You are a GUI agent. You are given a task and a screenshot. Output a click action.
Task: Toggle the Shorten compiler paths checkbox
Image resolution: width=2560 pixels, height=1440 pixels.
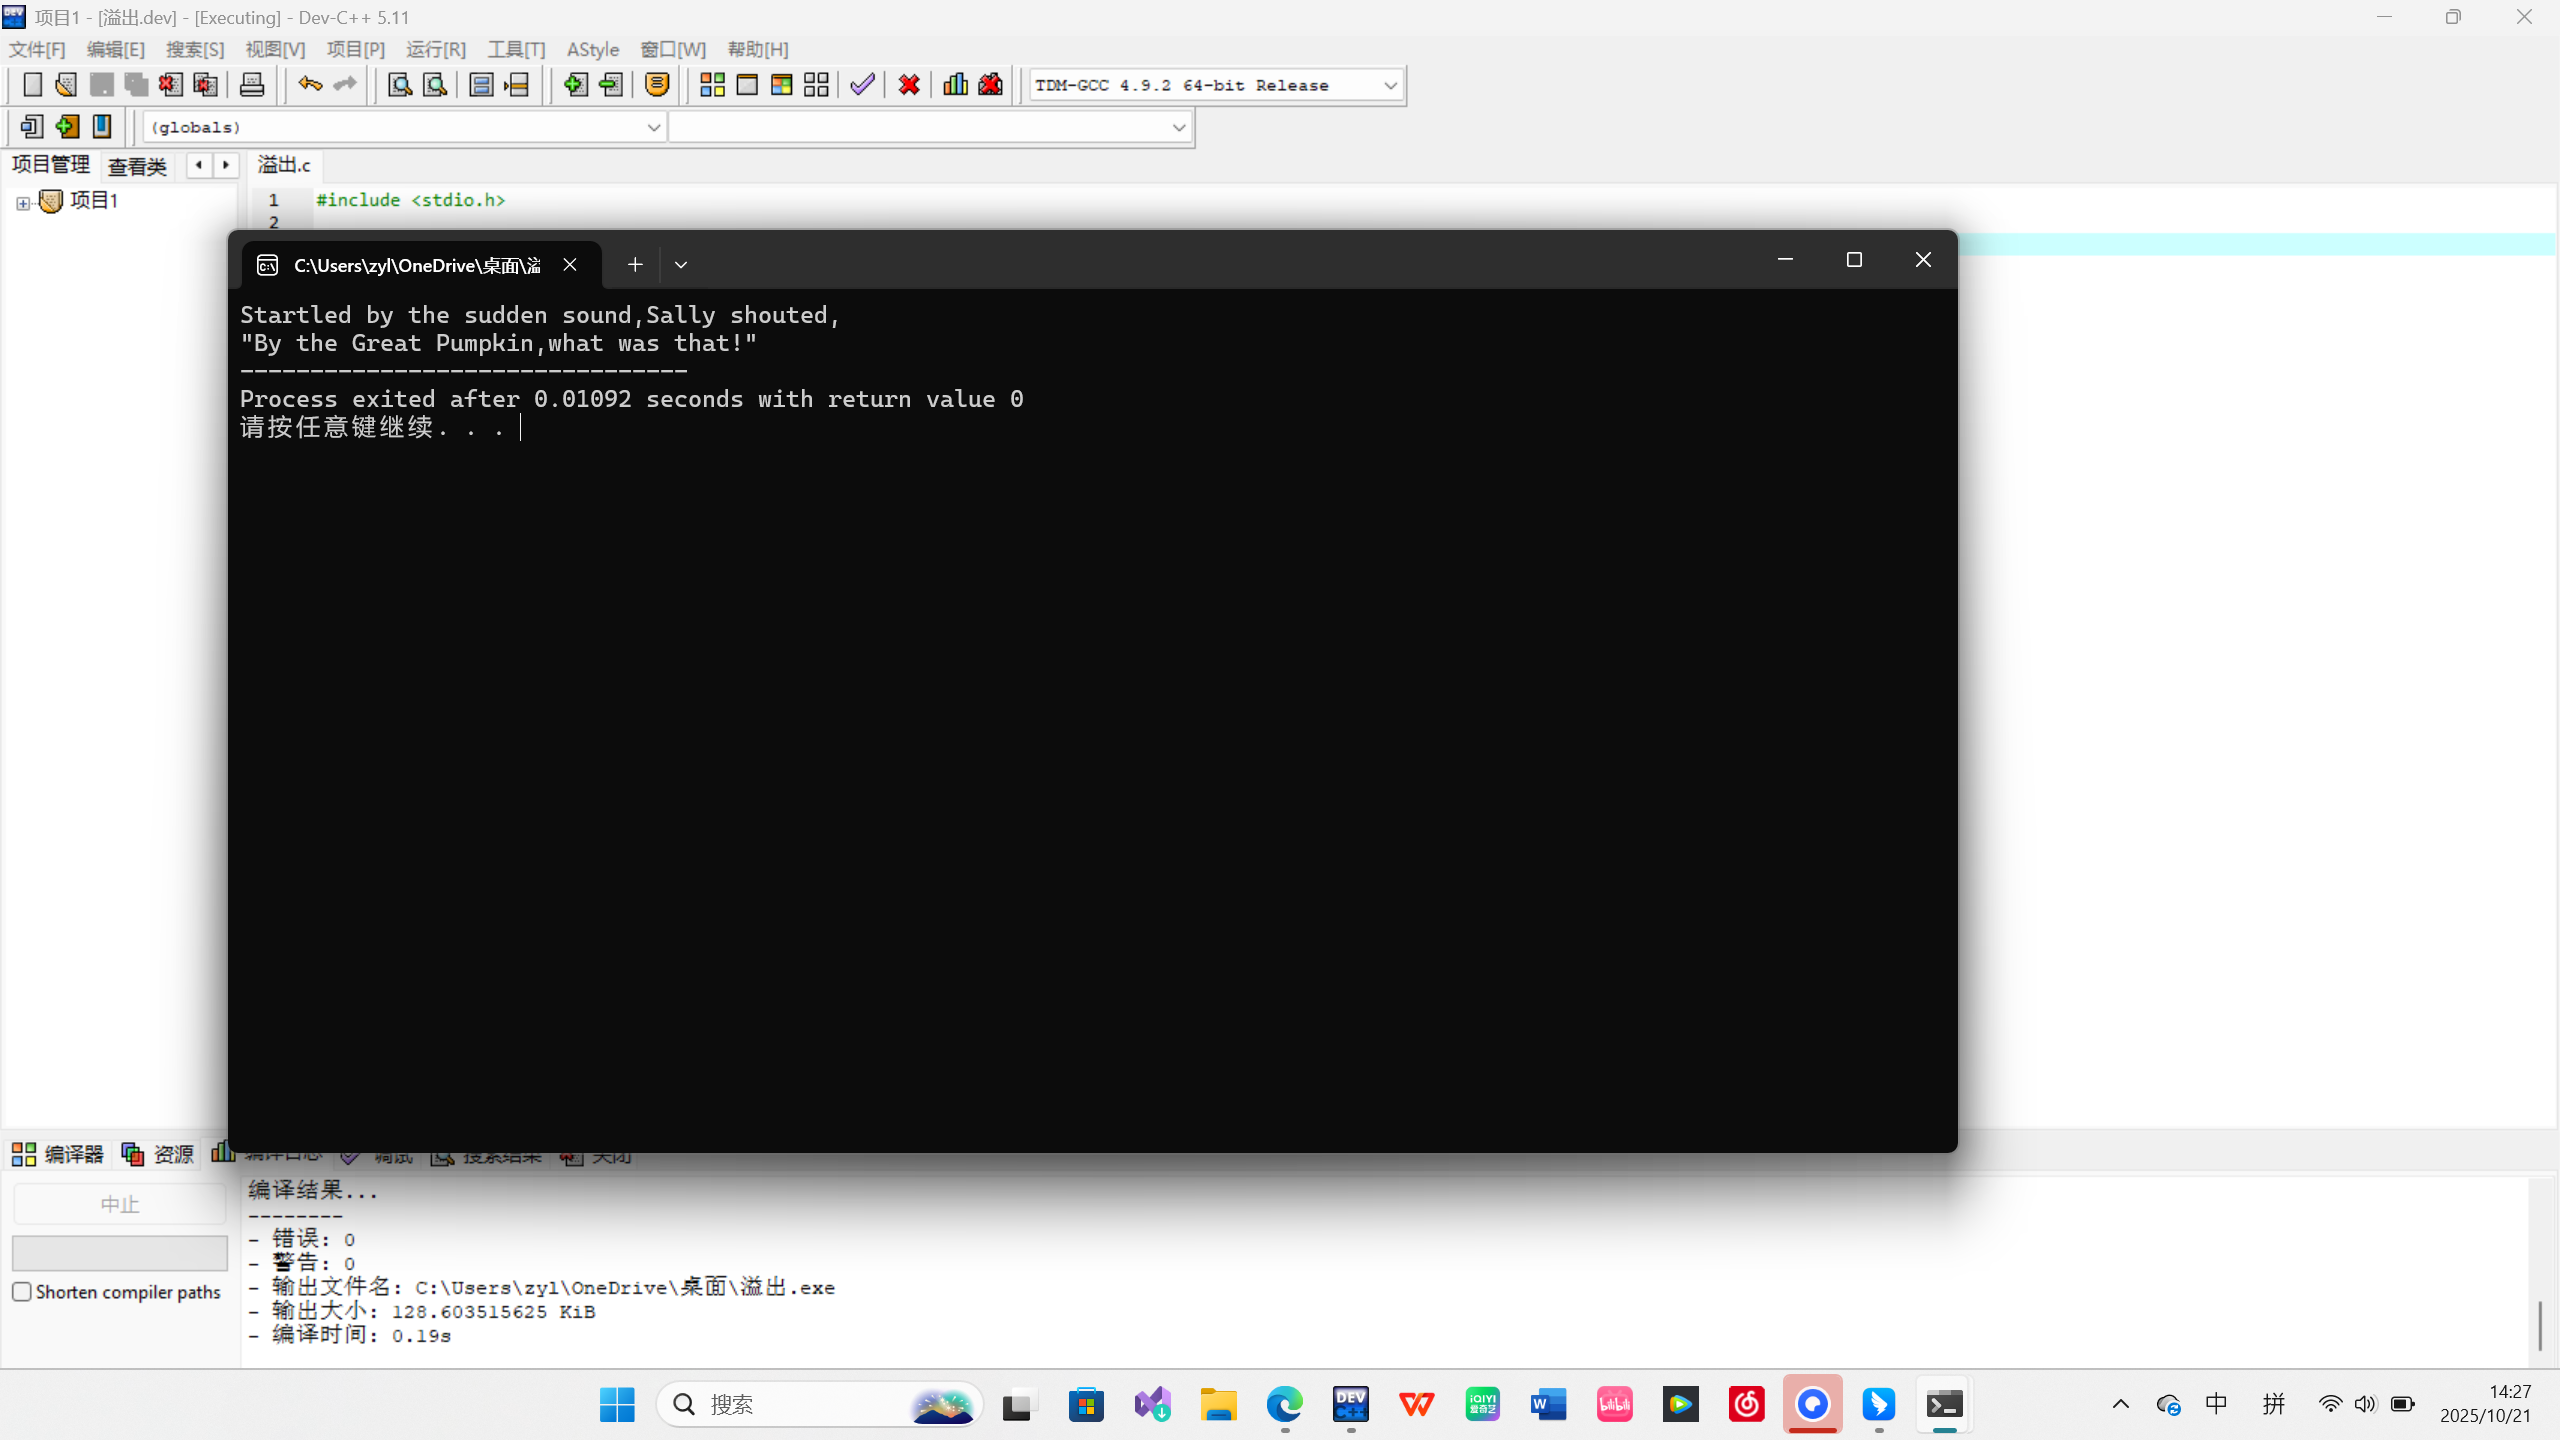(22, 1292)
